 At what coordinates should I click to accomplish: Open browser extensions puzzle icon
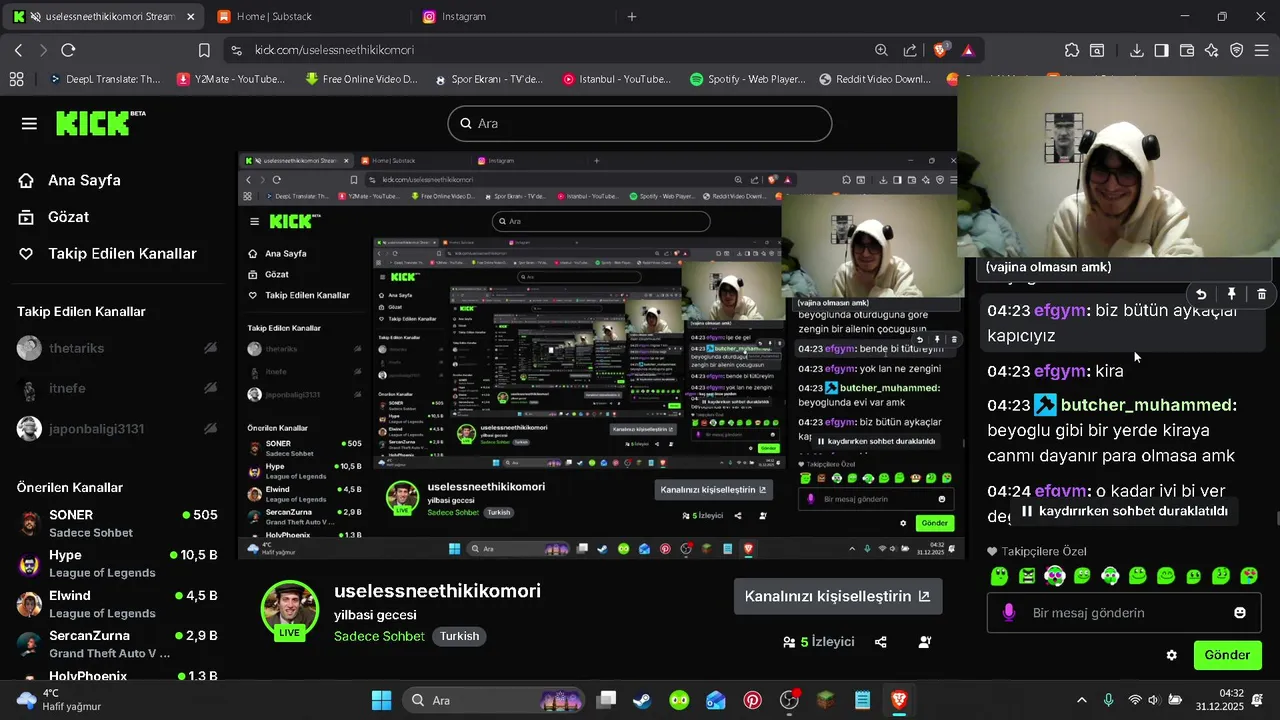1072,50
